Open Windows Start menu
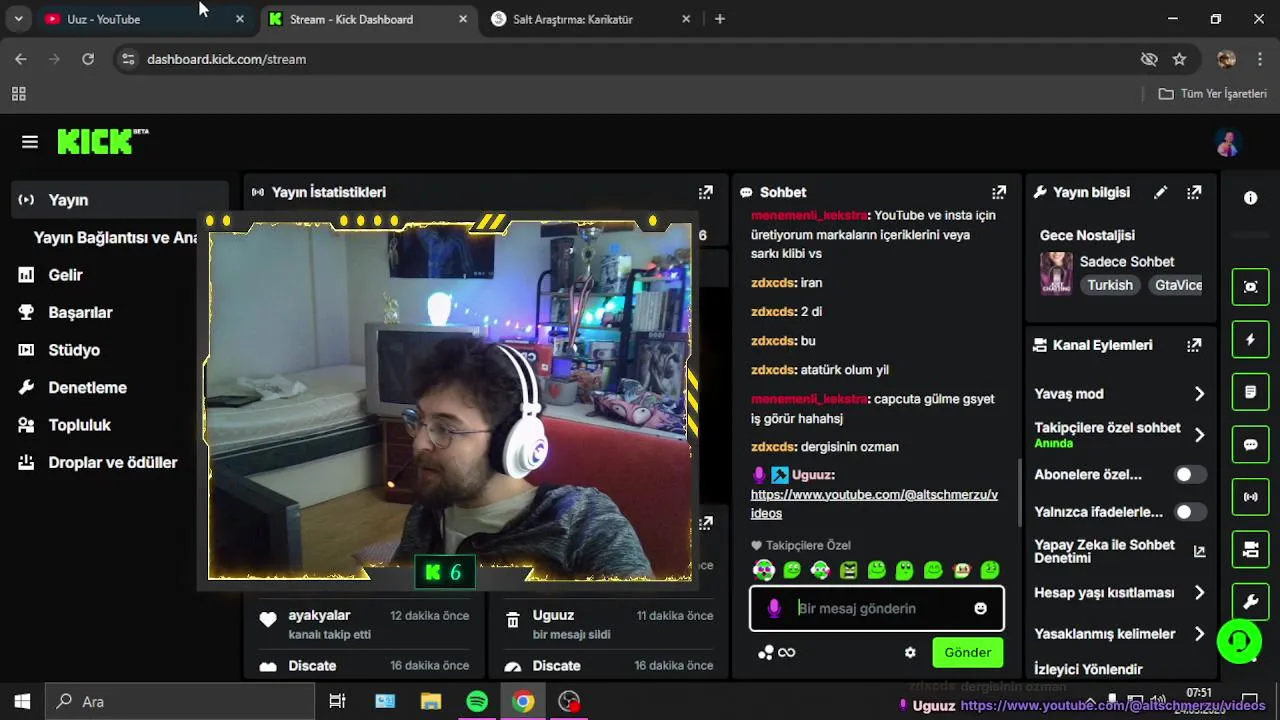Image resolution: width=1280 pixels, height=720 pixels. coord(22,701)
